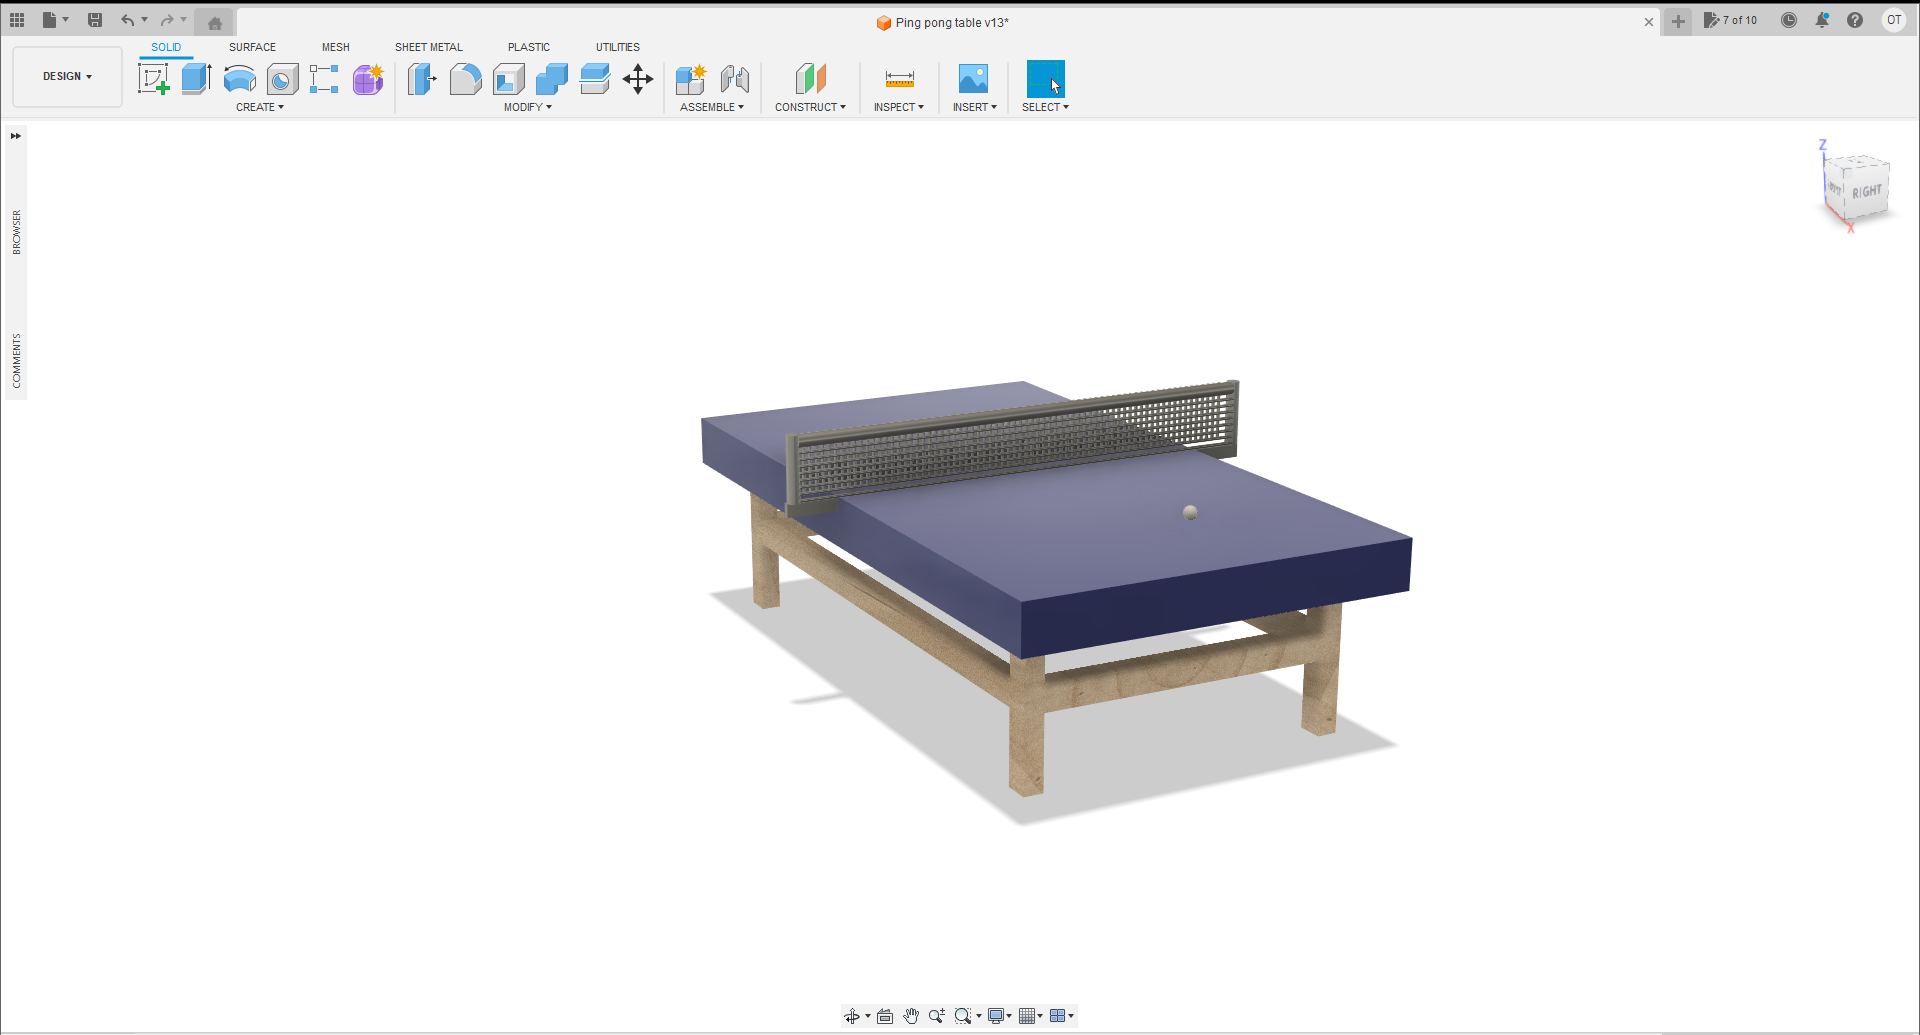
Task: Start the Measure tool under Inspect
Action: click(x=898, y=79)
